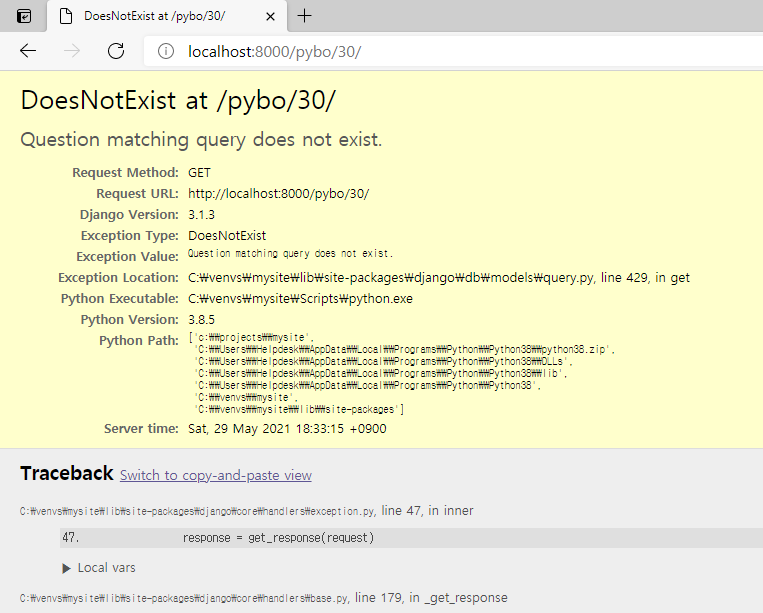This screenshot has width=763, height=613.
Task: Click the Python Path label
Action: pos(139,341)
